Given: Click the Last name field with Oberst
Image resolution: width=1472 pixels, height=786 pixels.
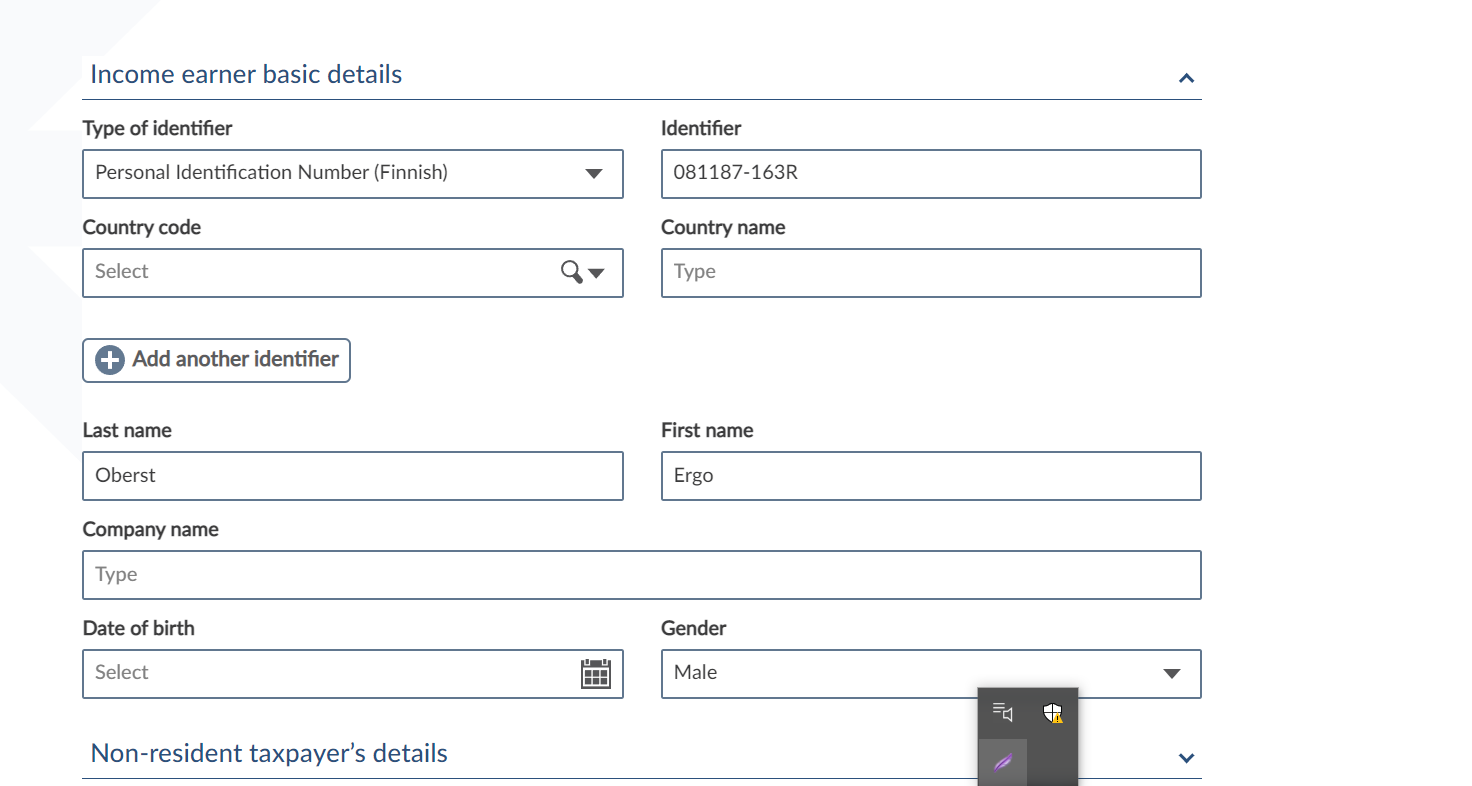Looking at the screenshot, I should (352, 476).
